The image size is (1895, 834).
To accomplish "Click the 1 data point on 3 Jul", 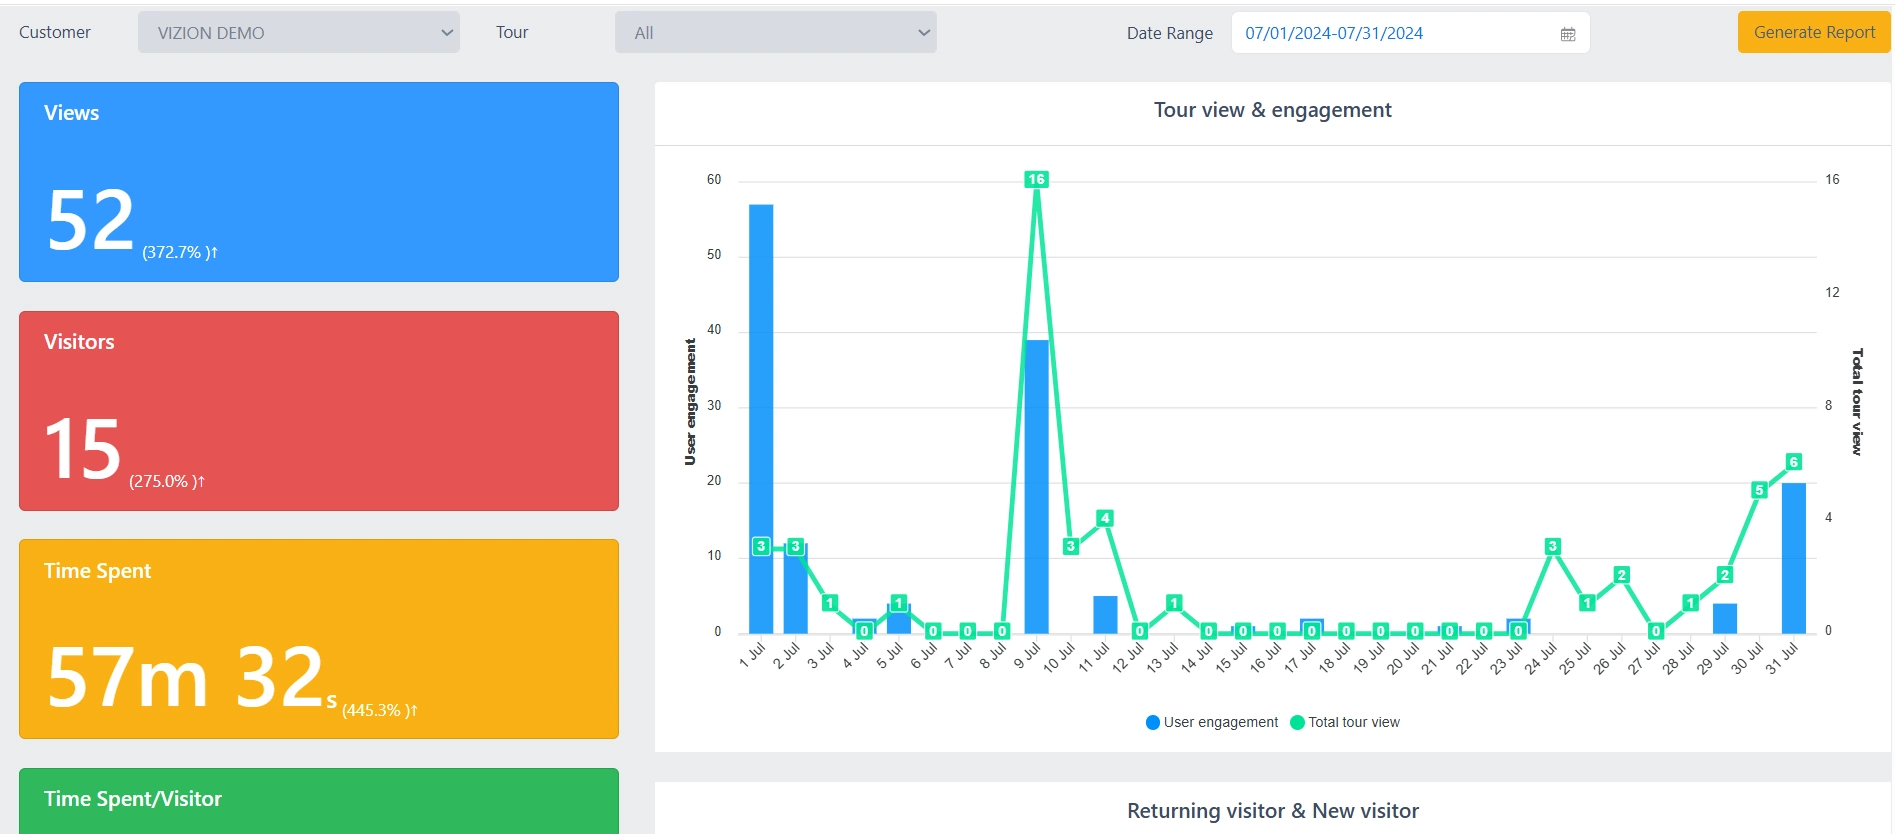I will click(830, 603).
